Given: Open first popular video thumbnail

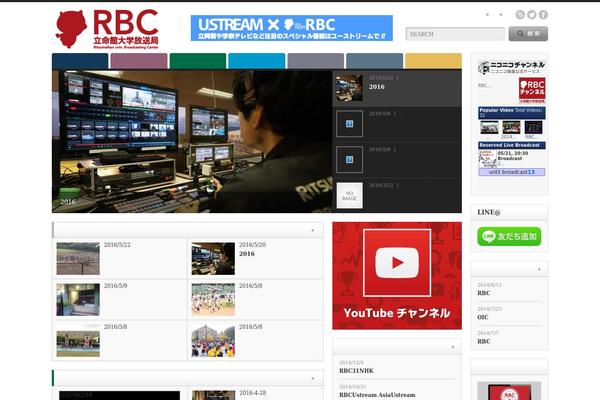Looking at the screenshot, I should coord(489,127).
